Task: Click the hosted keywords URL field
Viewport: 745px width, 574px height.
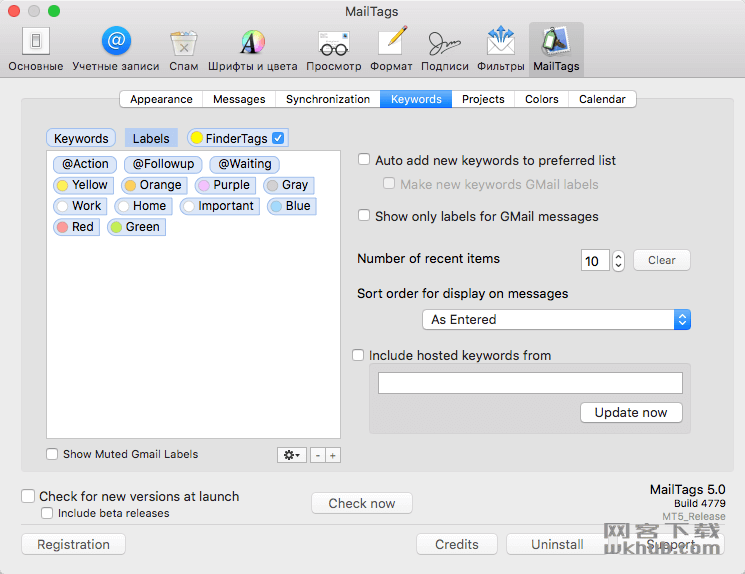Action: click(x=530, y=383)
